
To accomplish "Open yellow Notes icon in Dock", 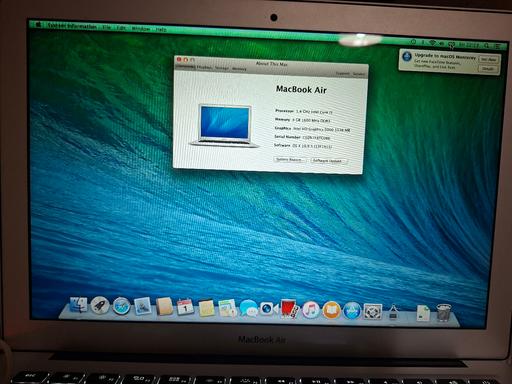I will point(206,308).
